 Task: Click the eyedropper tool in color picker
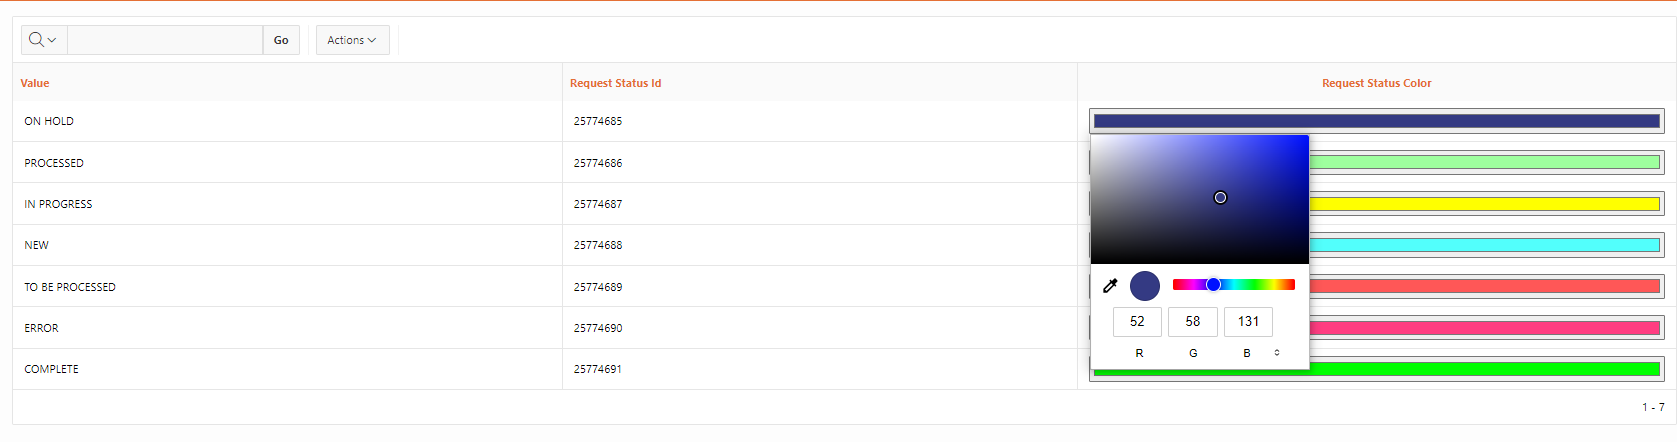tap(1110, 286)
